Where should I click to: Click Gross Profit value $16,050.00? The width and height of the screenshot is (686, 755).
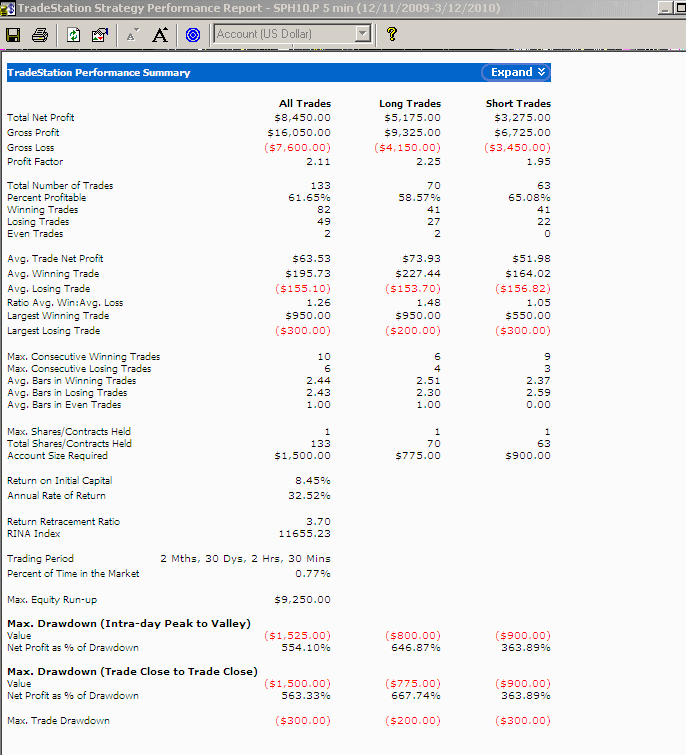pos(299,132)
